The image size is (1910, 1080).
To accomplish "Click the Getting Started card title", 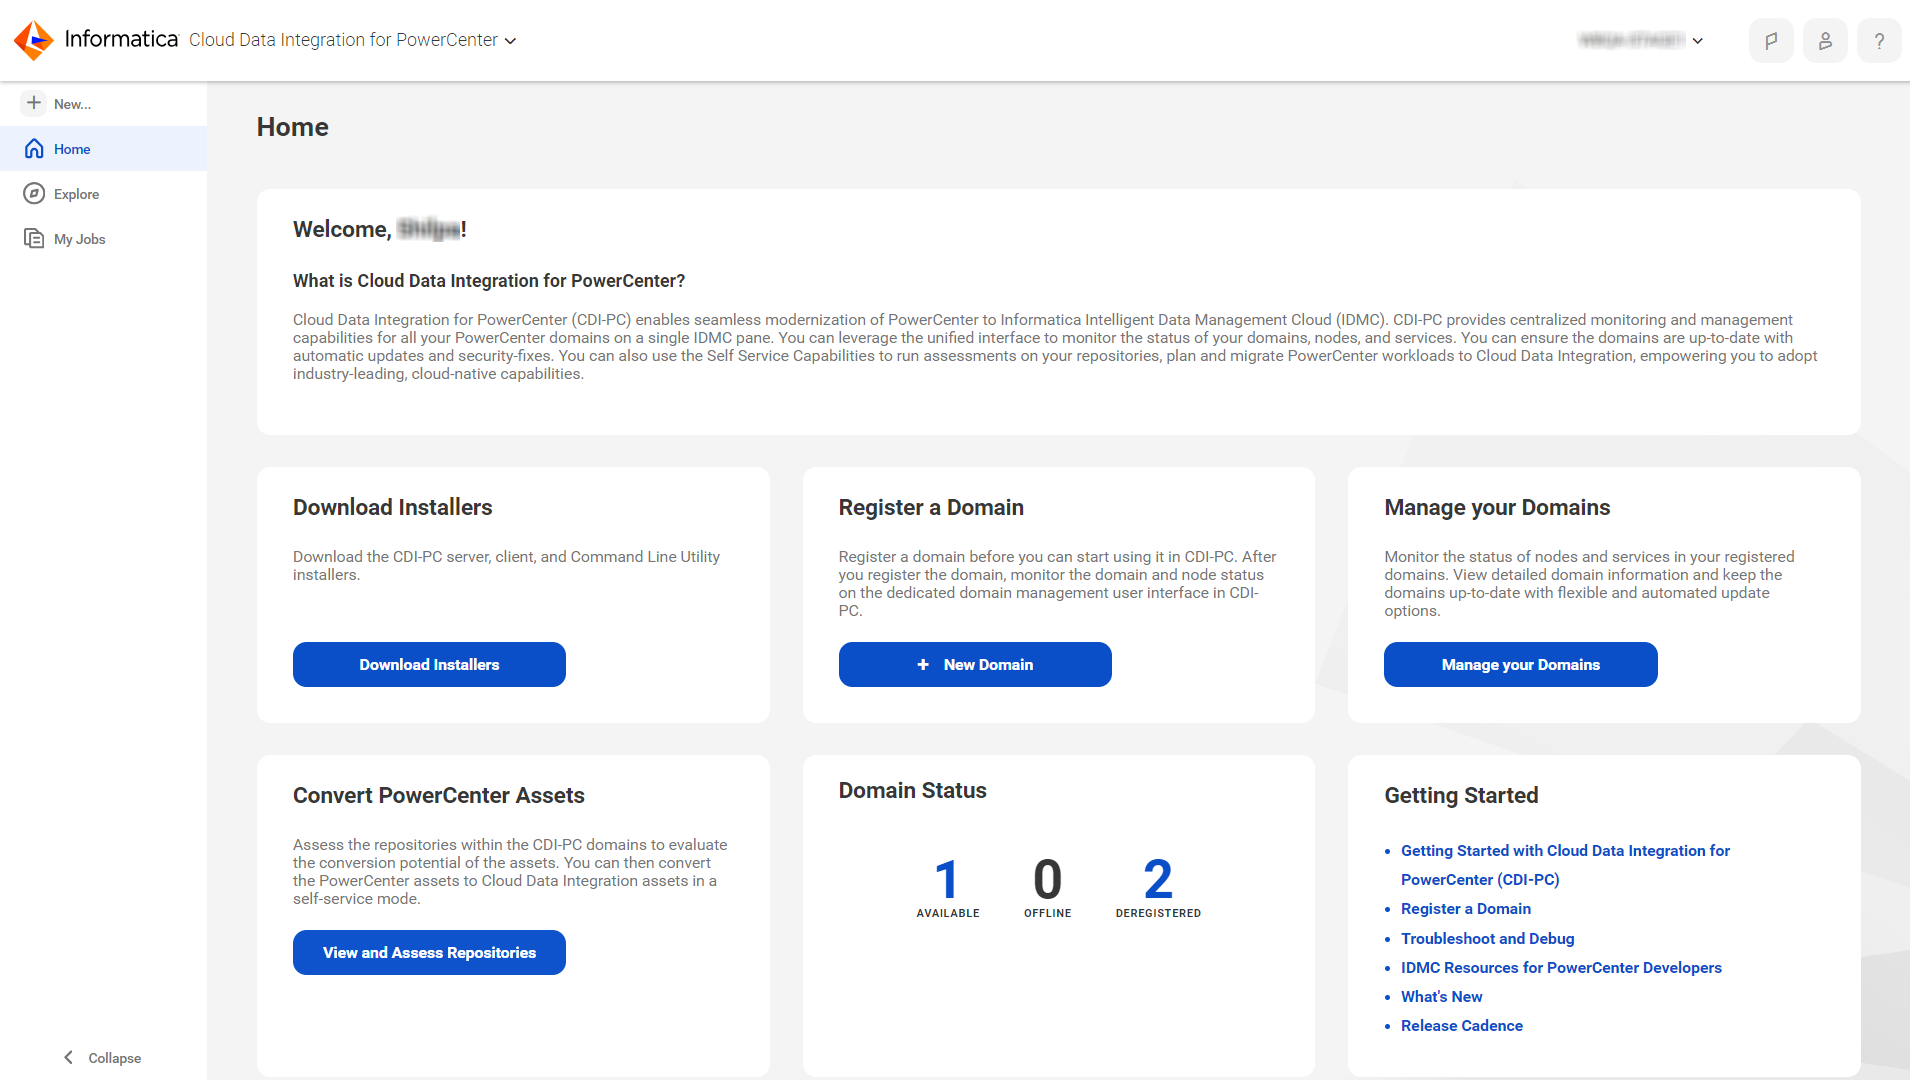I will [x=1461, y=796].
